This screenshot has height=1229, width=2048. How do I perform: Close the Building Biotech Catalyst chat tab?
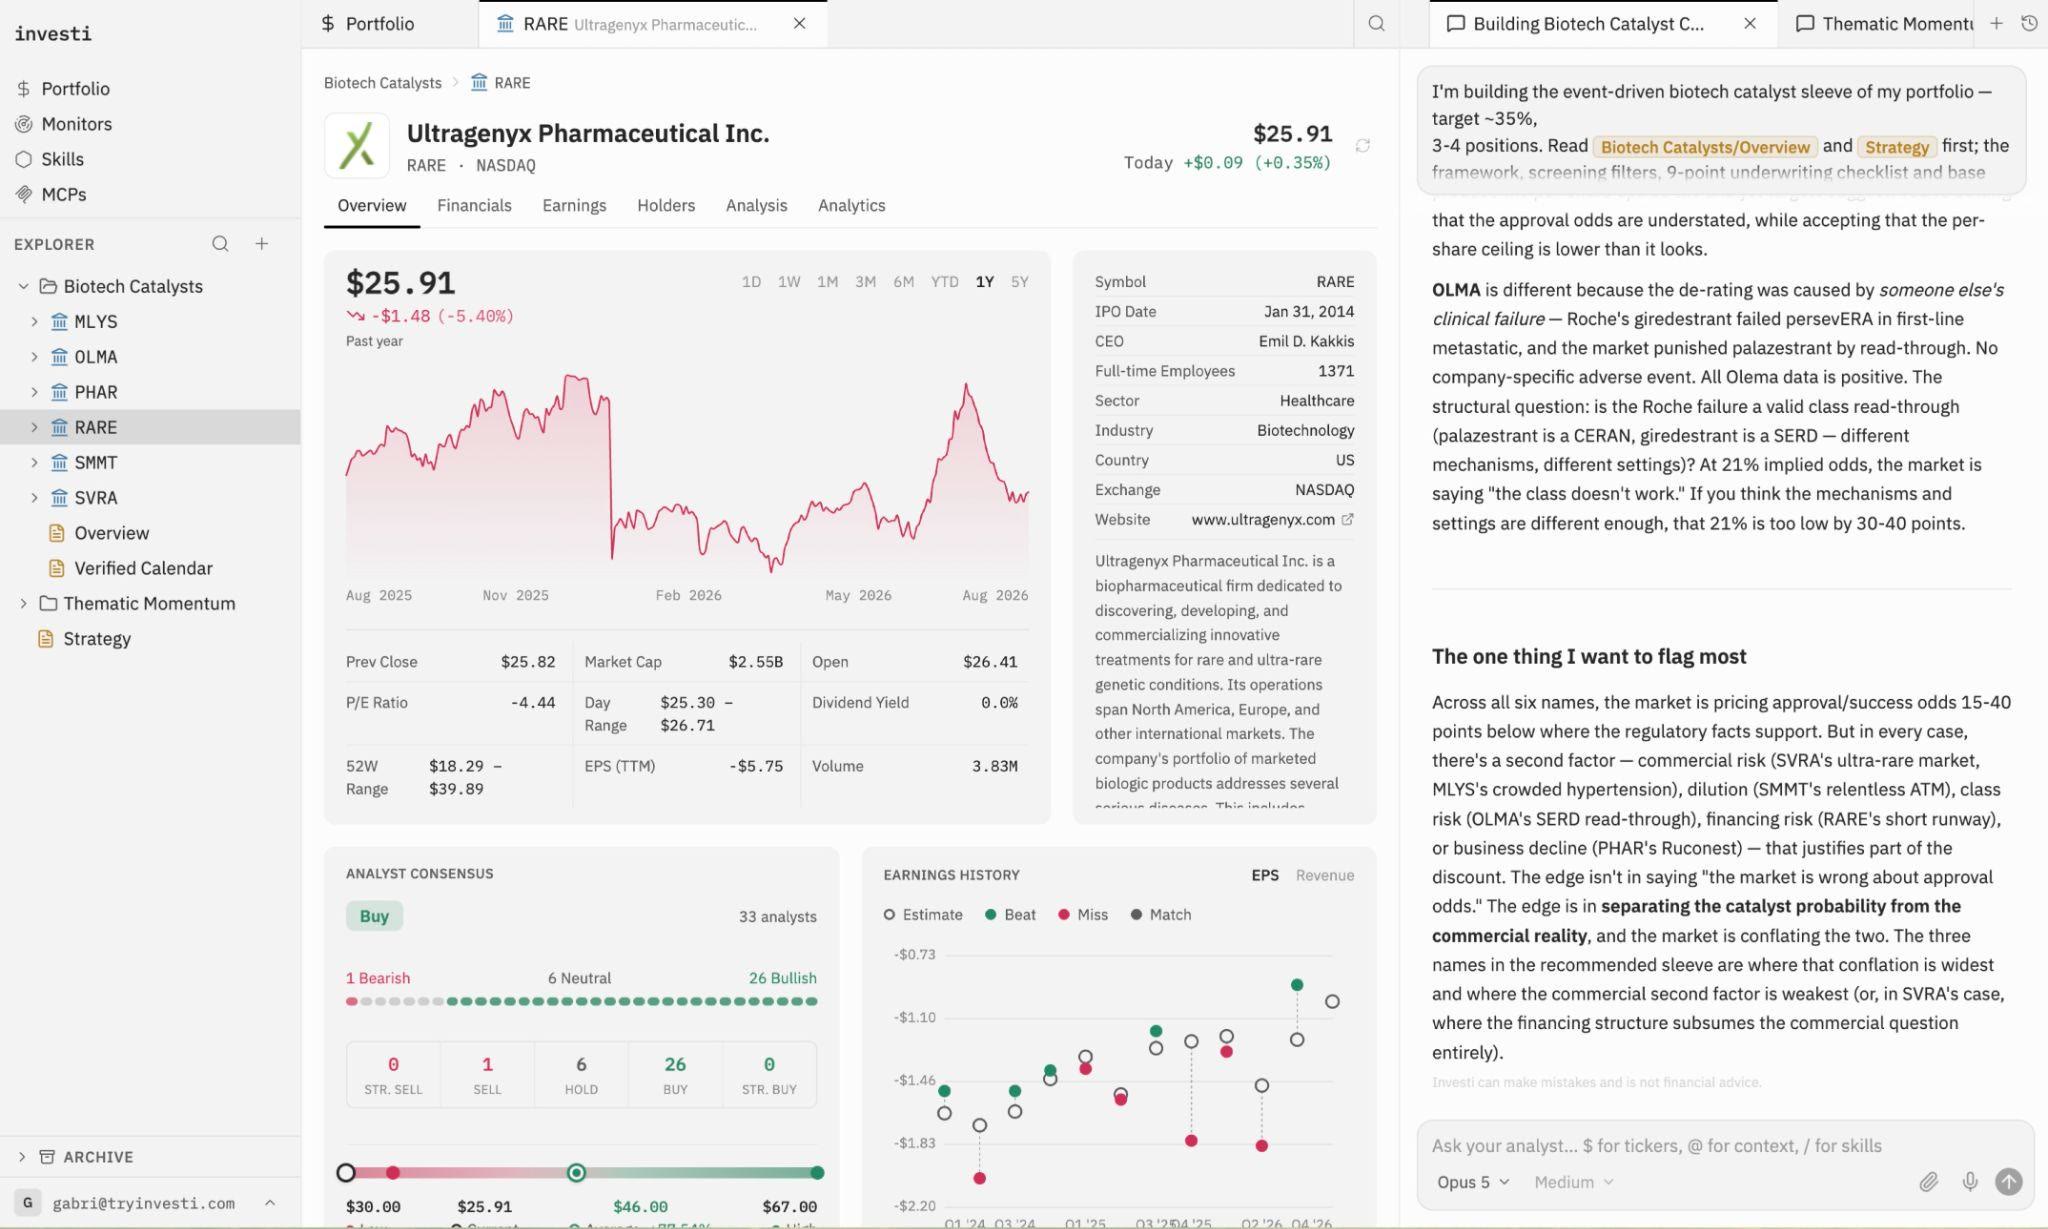[x=1750, y=23]
